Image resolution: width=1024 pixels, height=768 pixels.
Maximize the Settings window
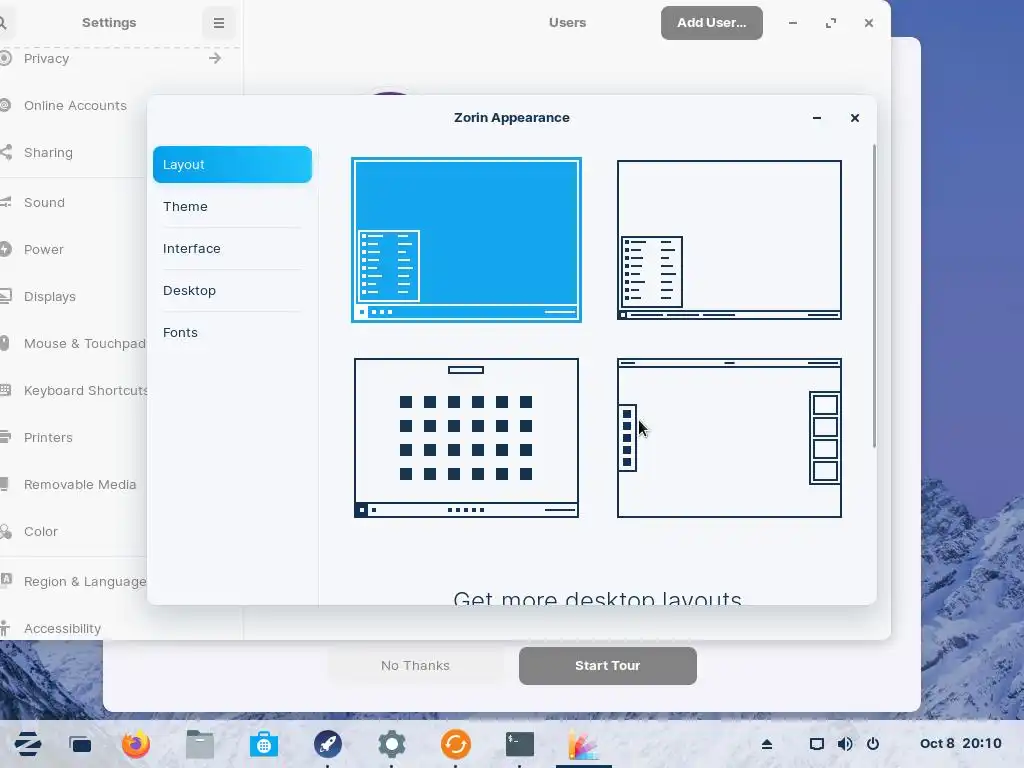(x=831, y=23)
